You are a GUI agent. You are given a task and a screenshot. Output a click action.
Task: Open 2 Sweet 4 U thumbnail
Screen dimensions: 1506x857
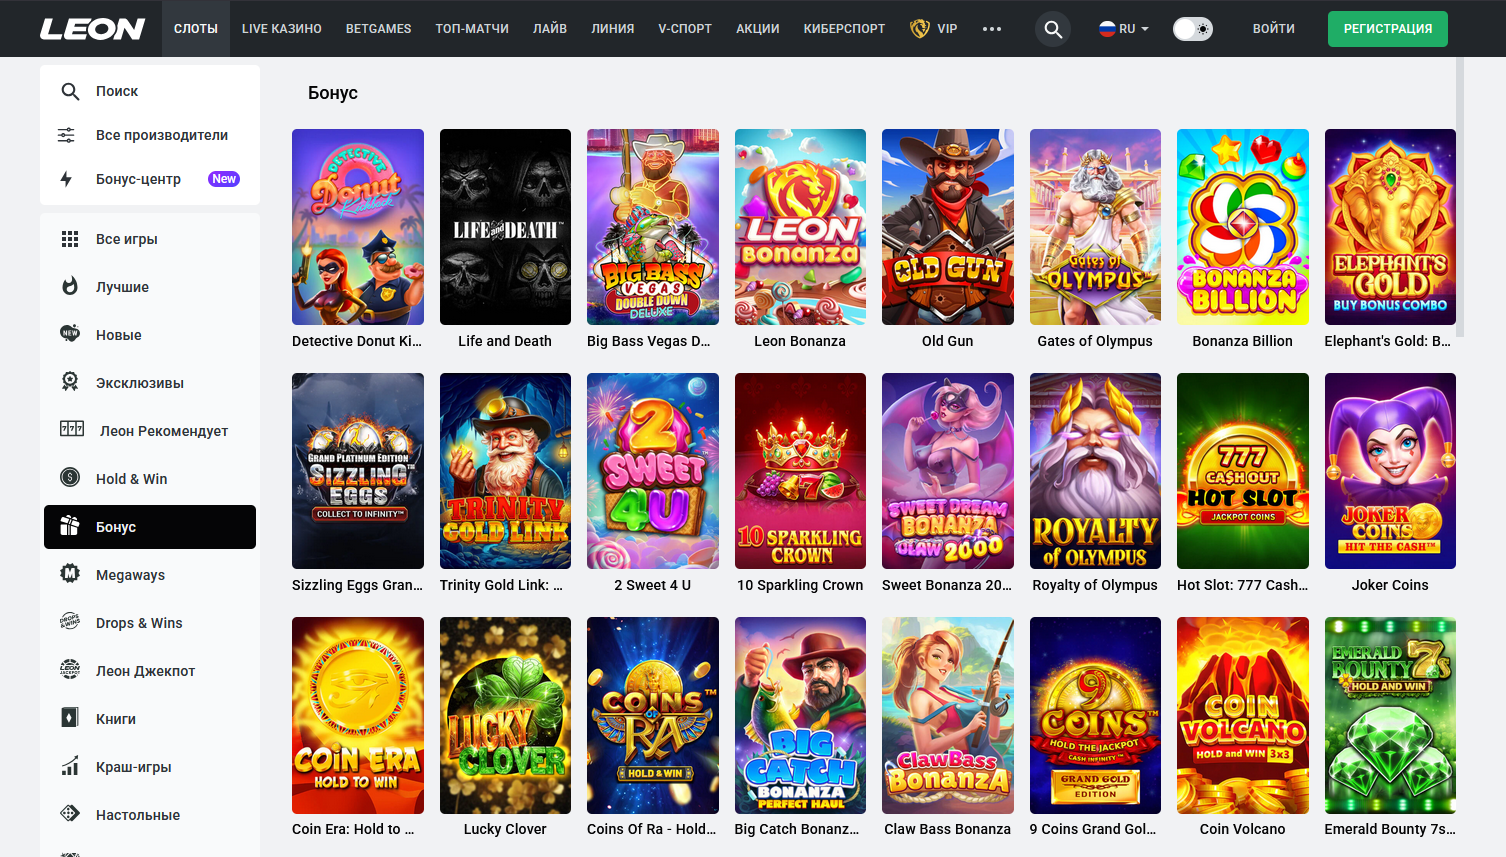[x=653, y=471]
